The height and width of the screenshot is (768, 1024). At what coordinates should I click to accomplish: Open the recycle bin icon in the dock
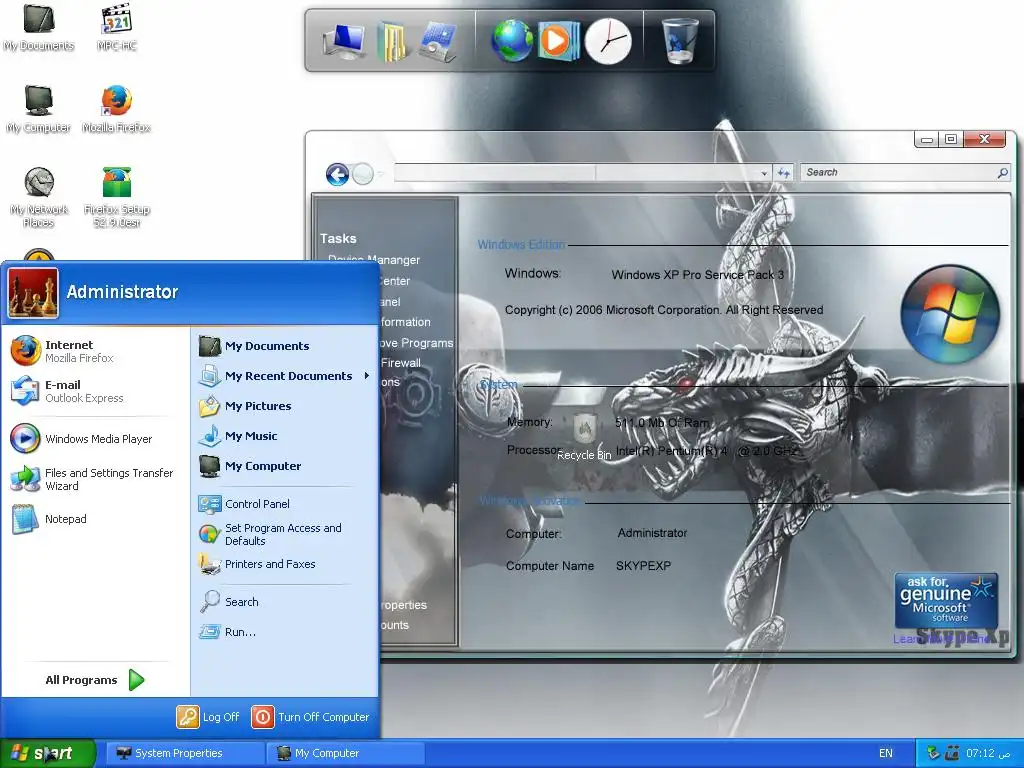679,40
